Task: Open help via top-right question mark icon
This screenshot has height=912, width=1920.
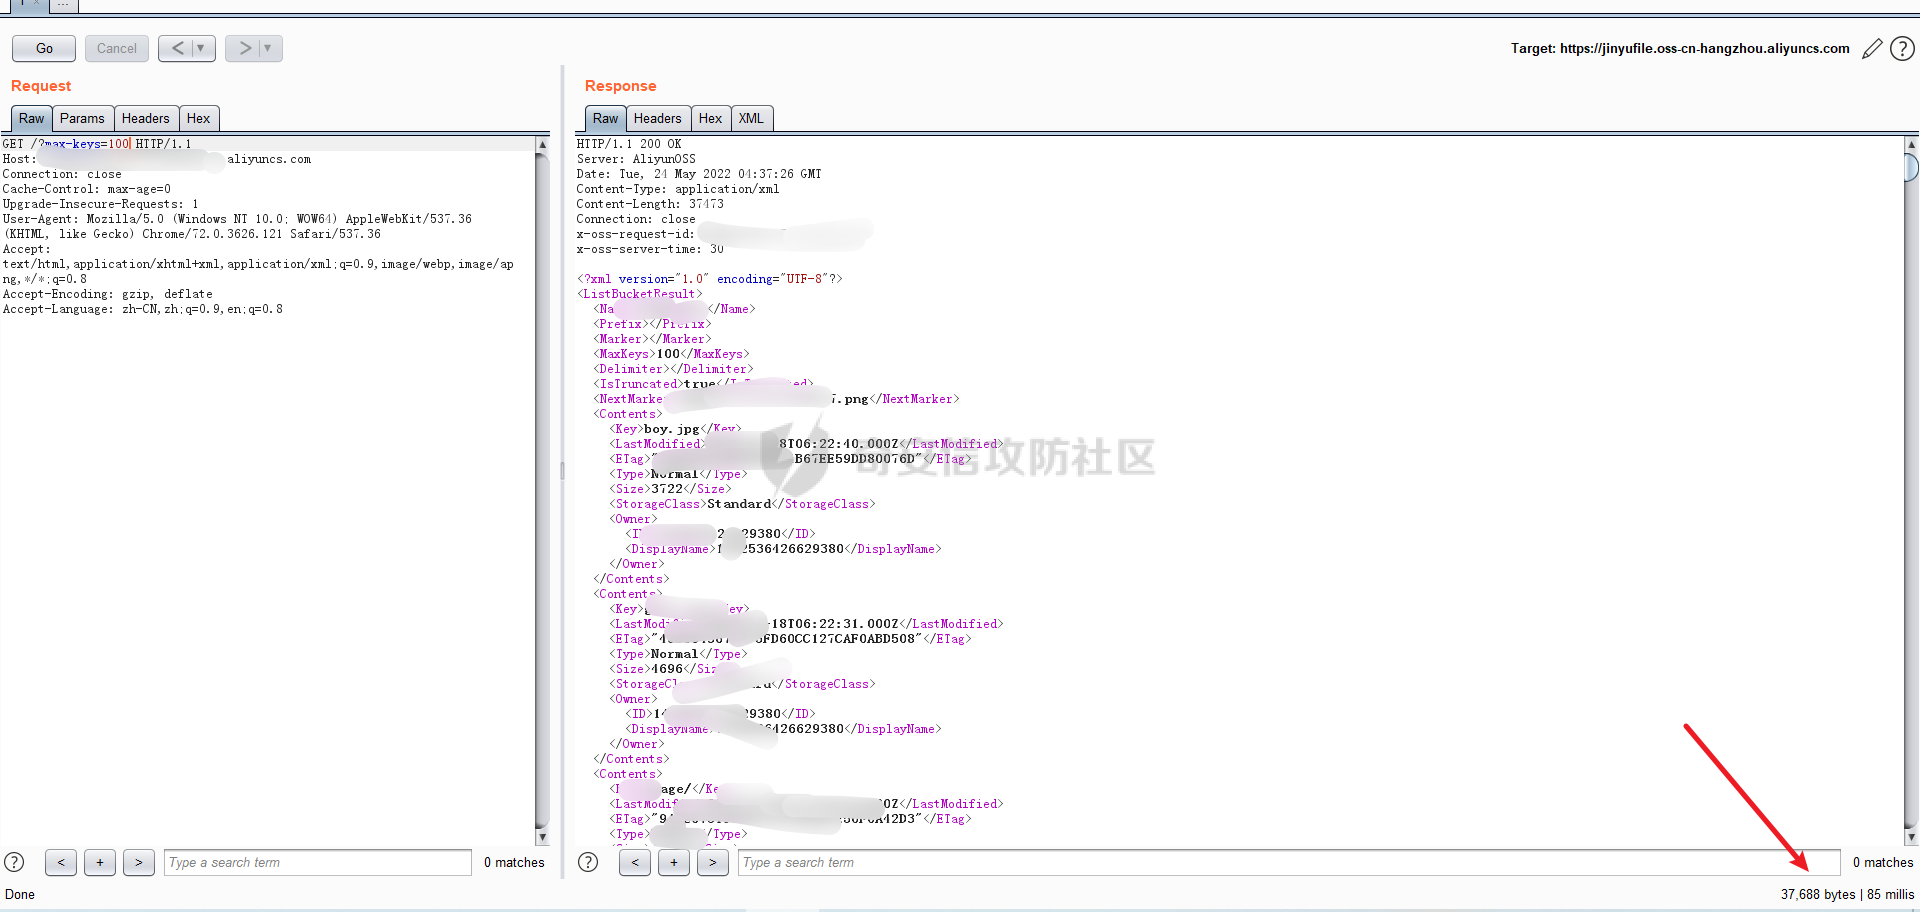Action: (x=1902, y=49)
